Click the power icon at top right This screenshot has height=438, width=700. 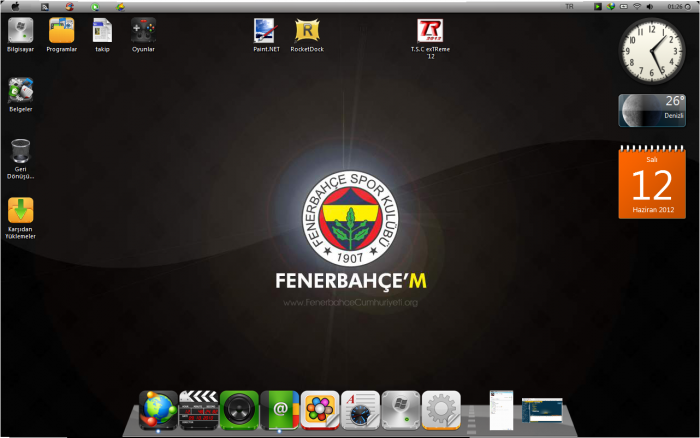coord(688,7)
